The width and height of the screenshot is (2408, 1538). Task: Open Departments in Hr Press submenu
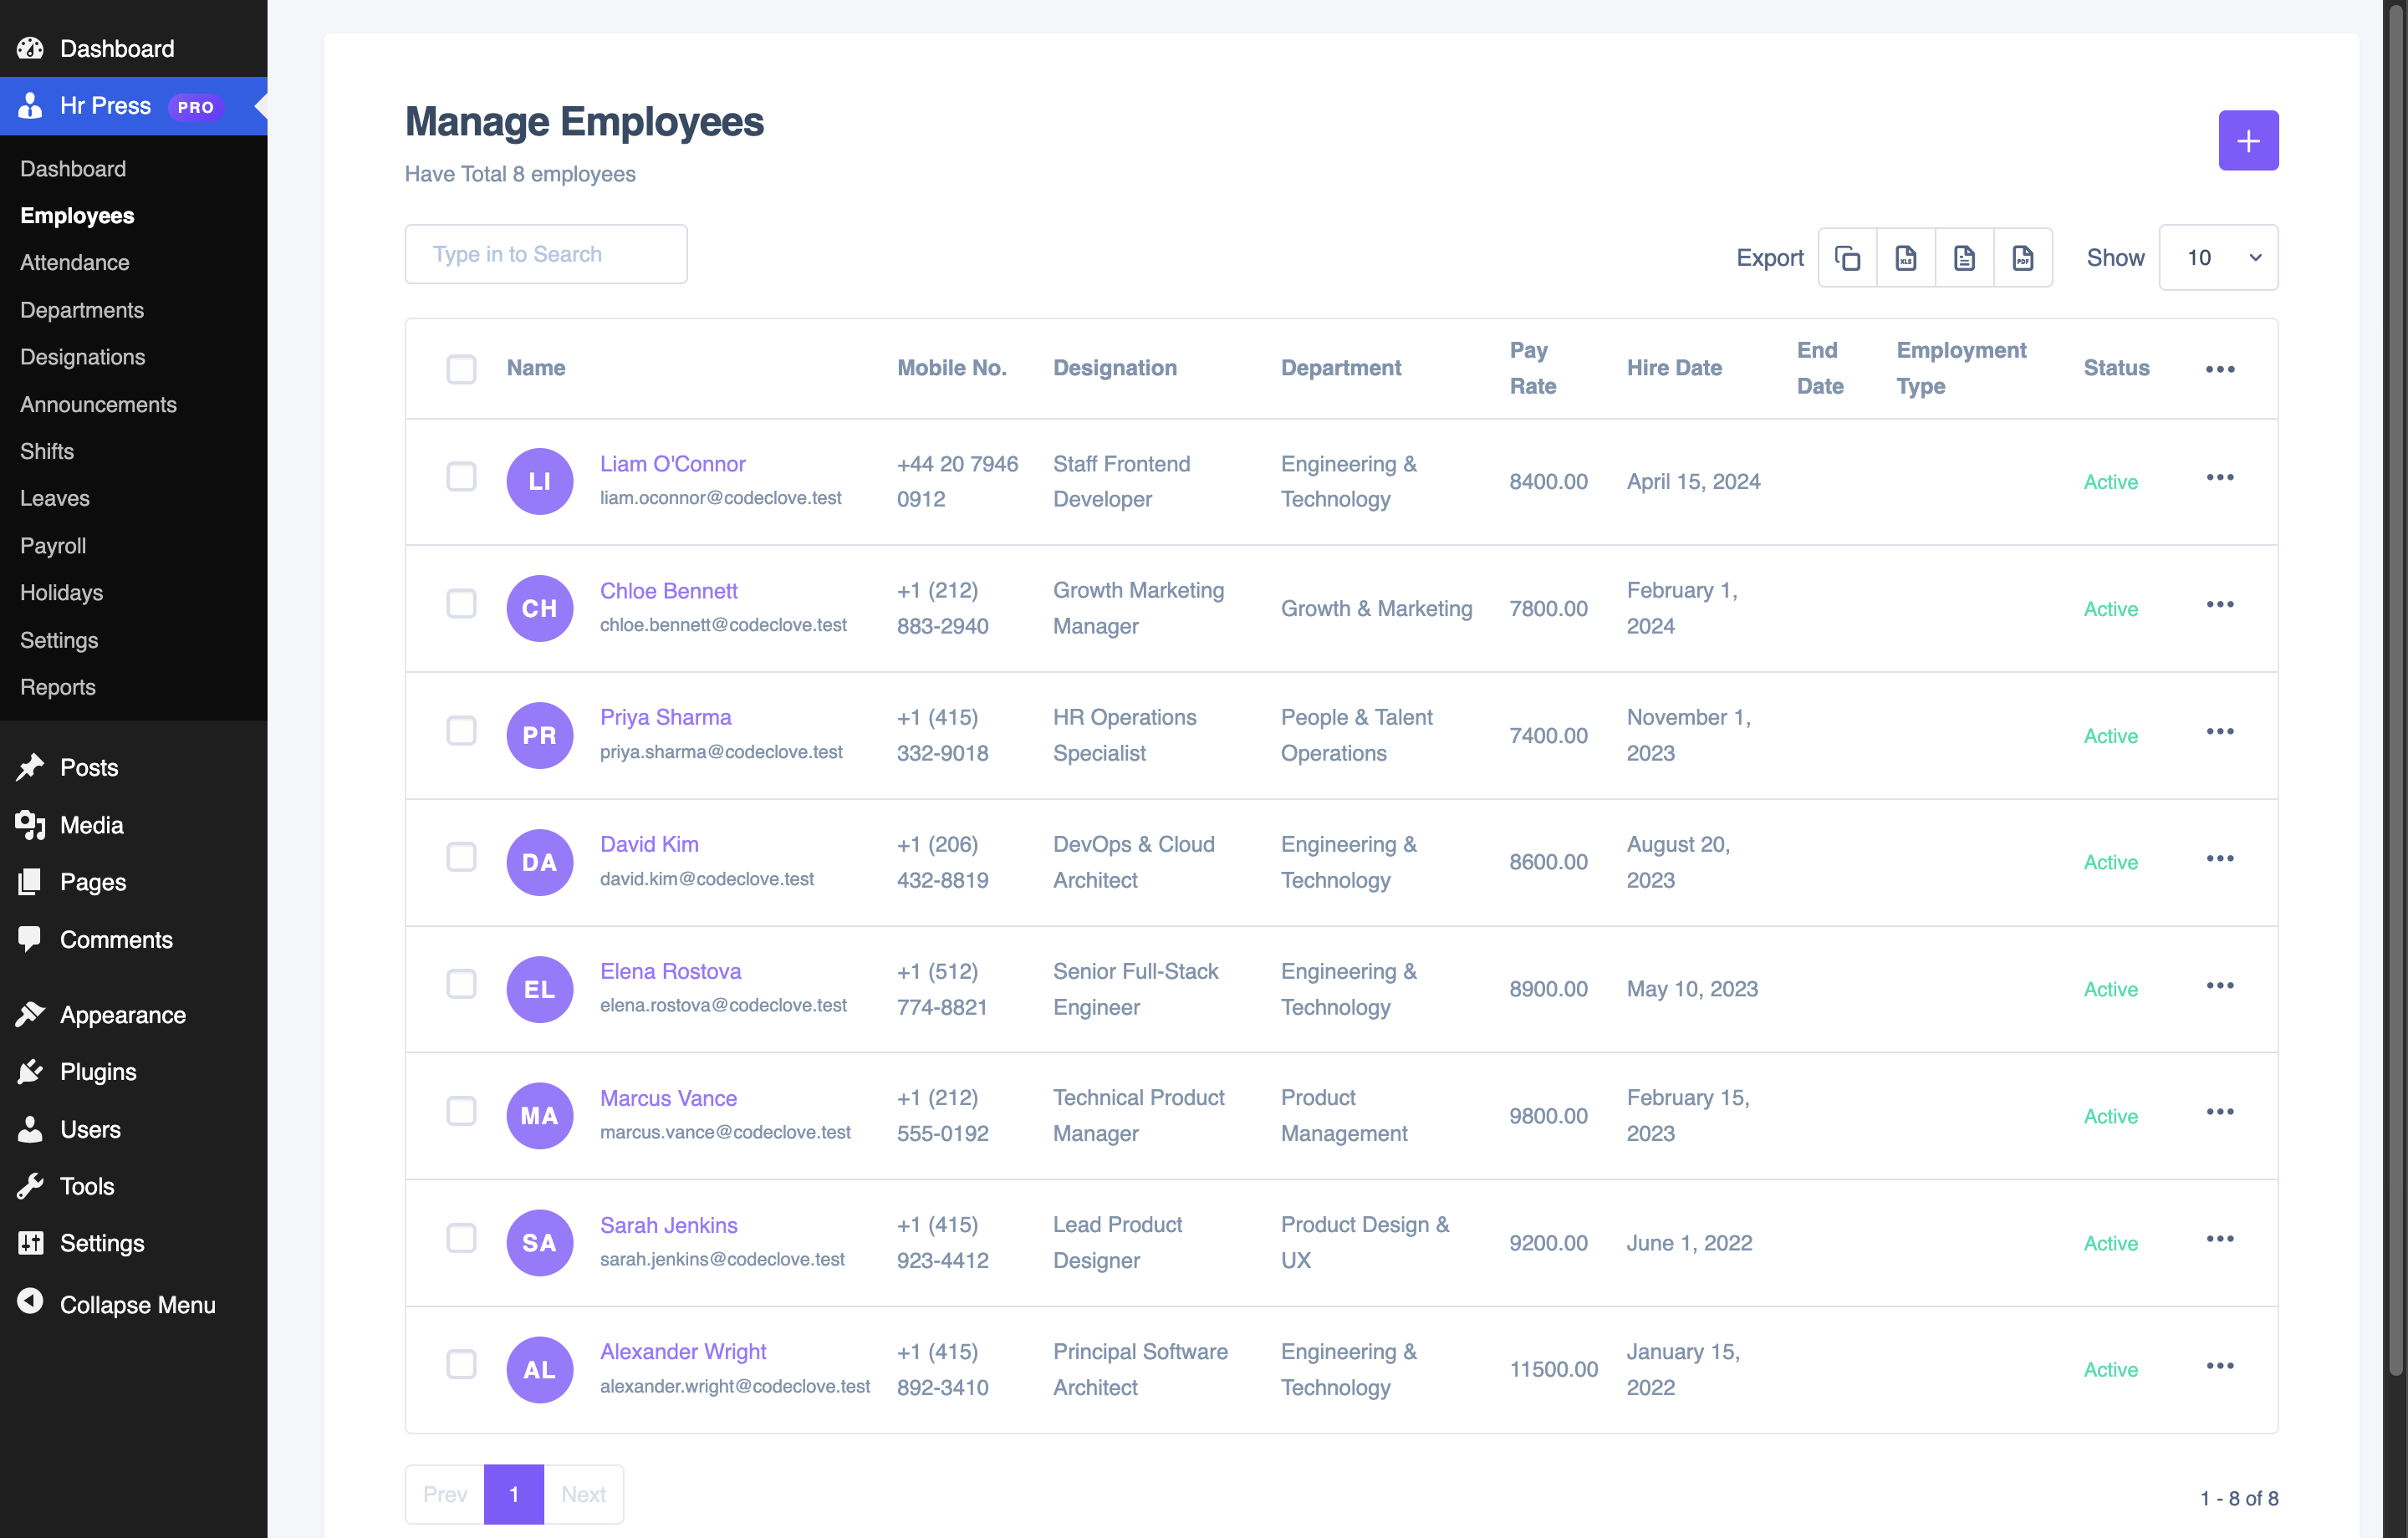82,310
